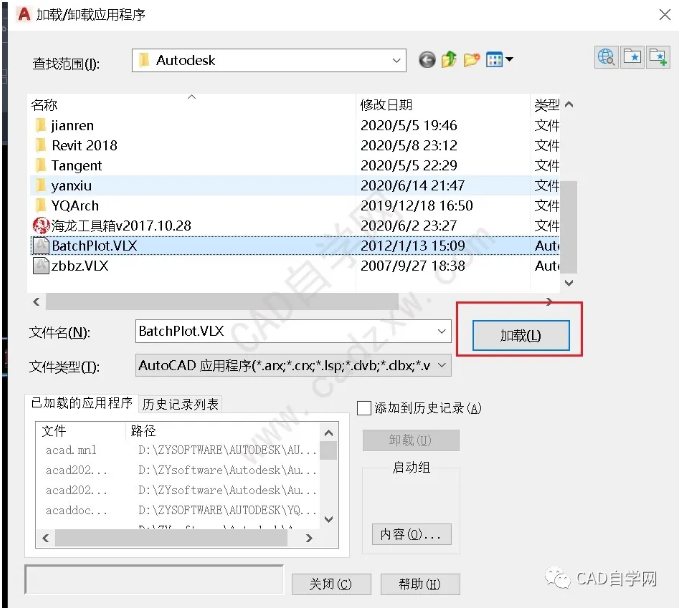This screenshot has width=684, height=611.
Task: Sort by the 类型 column header
Action: point(546,105)
